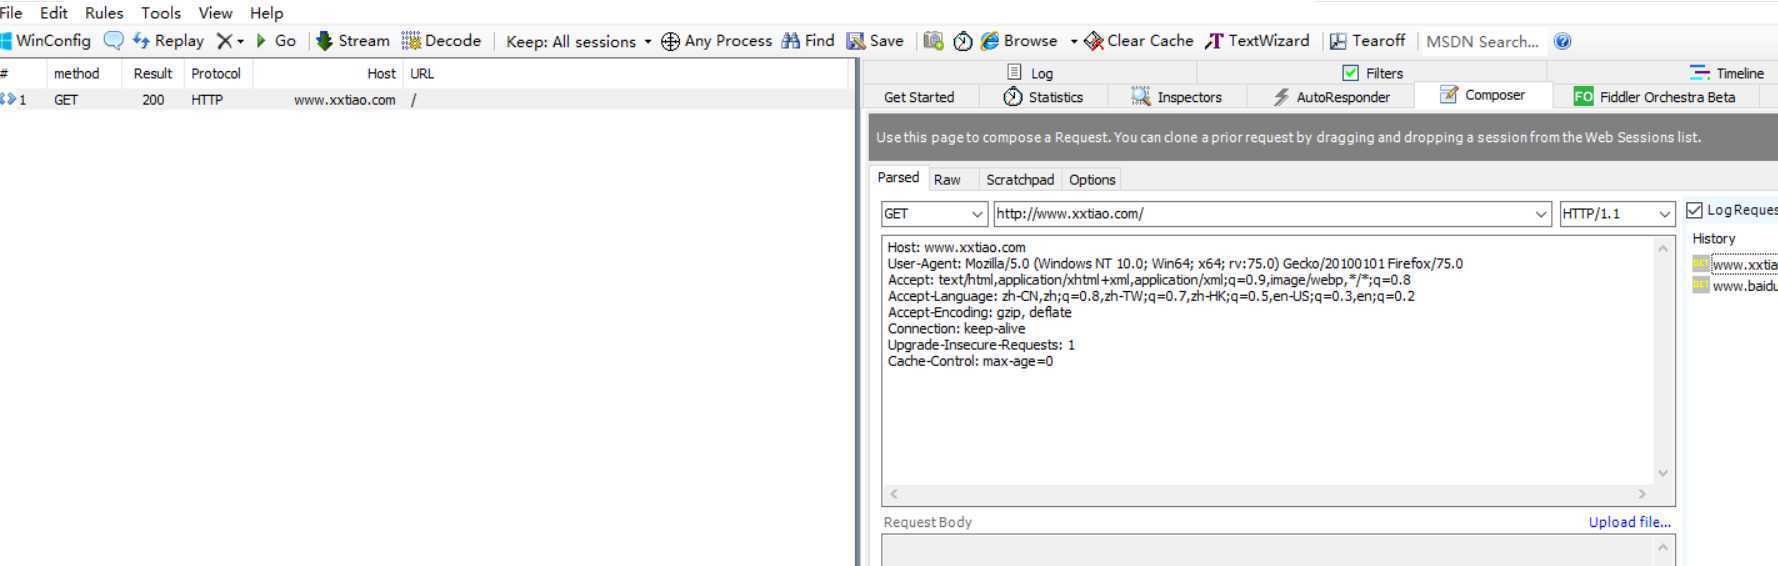Click the screenshot camera icon
This screenshot has width=1778, height=566.
coord(933,41)
